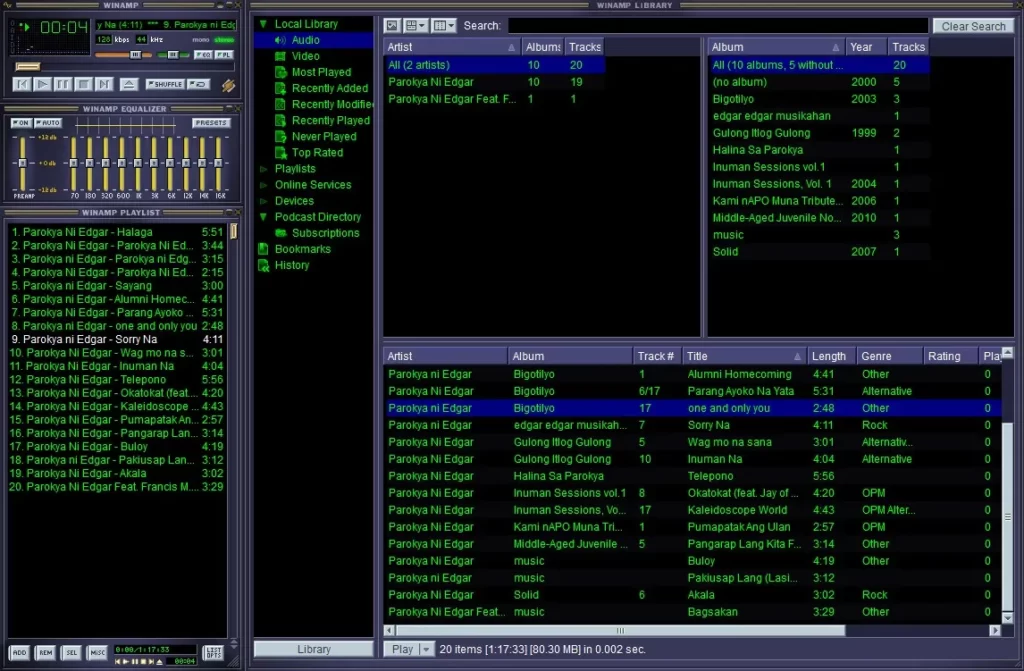Screen dimensions: 1024x671
Task: Select track titled Bagsakan in track list
Action: pos(692,612)
